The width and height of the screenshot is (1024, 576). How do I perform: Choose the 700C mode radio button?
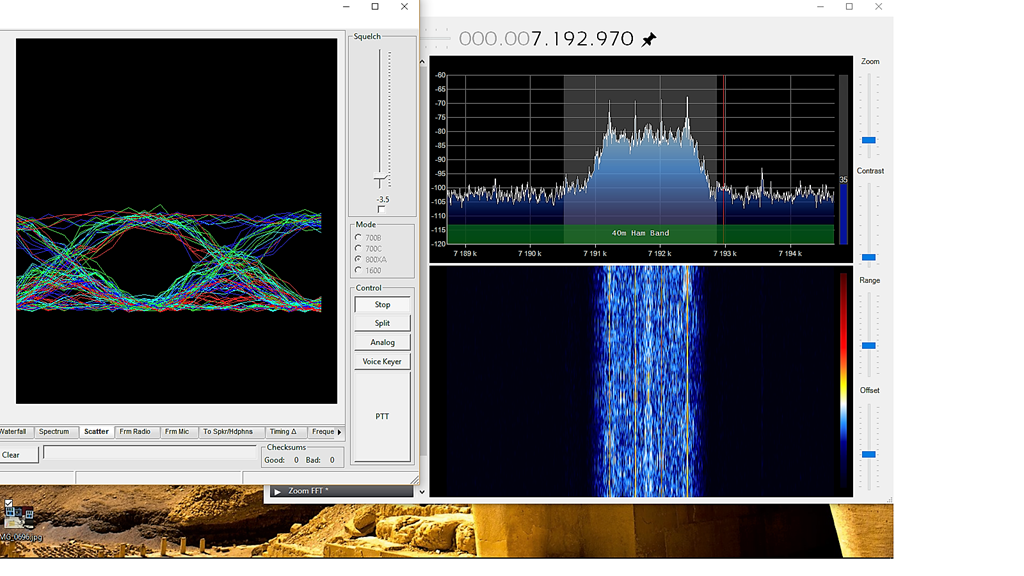tap(359, 249)
